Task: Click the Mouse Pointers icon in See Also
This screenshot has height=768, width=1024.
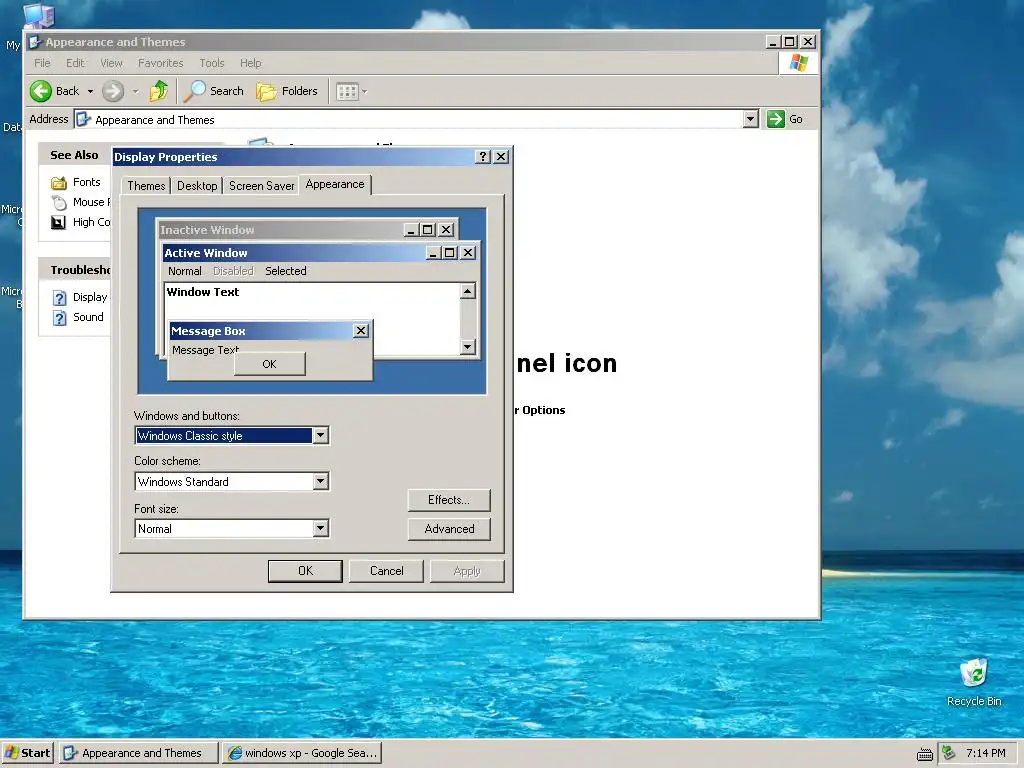Action: (59, 202)
